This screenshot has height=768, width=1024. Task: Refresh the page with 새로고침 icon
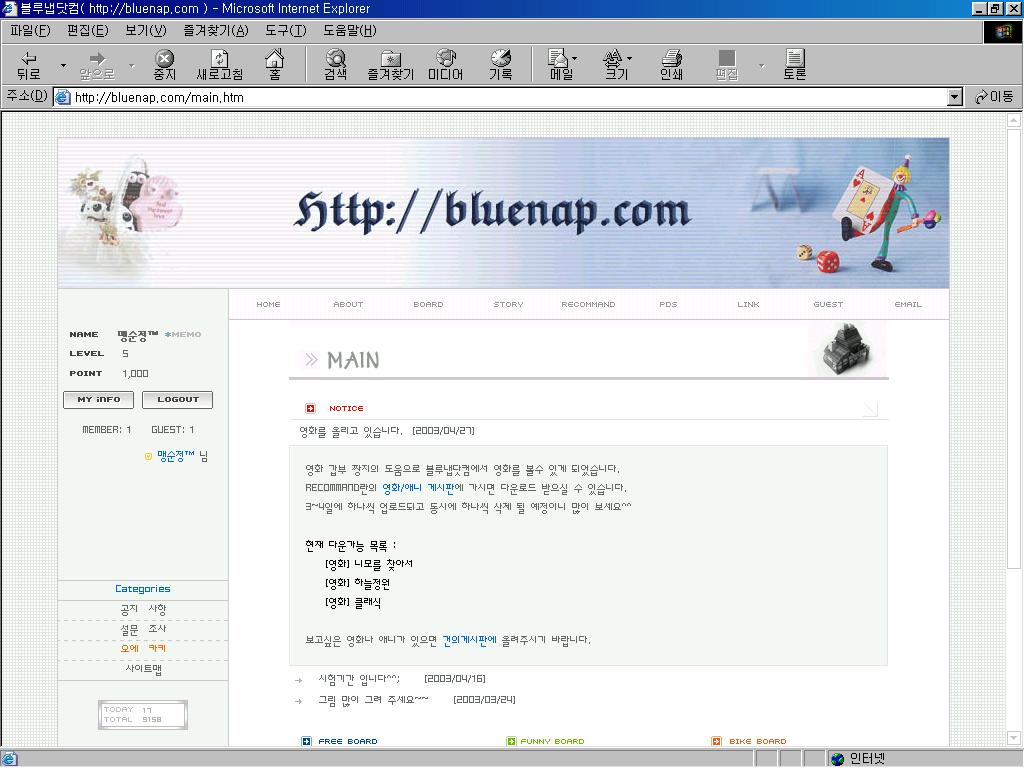[219, 65]
